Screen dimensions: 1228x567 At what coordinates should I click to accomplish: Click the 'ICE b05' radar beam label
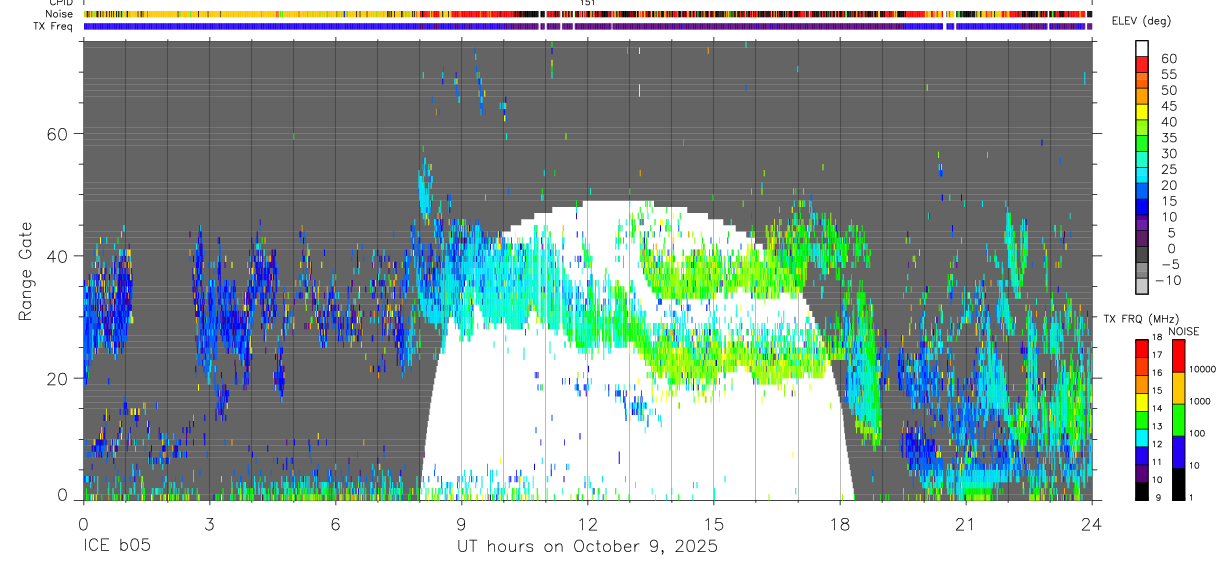coord(116,547)
